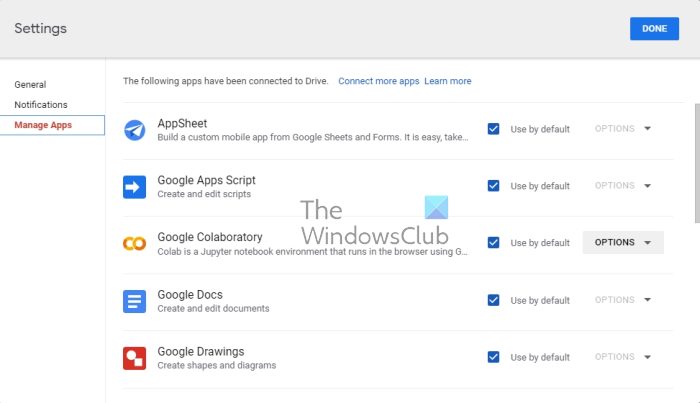Click the description 'Create shapes and diagrams'
Viewport: 700px width, 403px height.
click(x=217, y=365)
